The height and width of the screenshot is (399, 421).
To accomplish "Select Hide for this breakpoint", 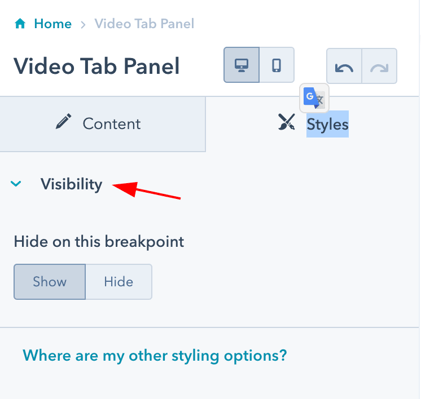I will 119,282.
